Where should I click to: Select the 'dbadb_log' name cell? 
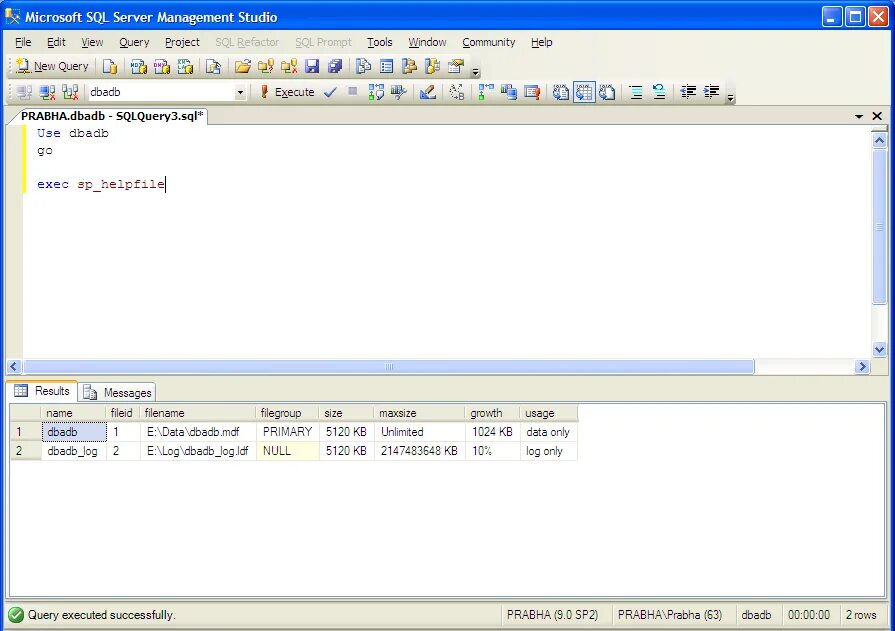click(74, 451)
